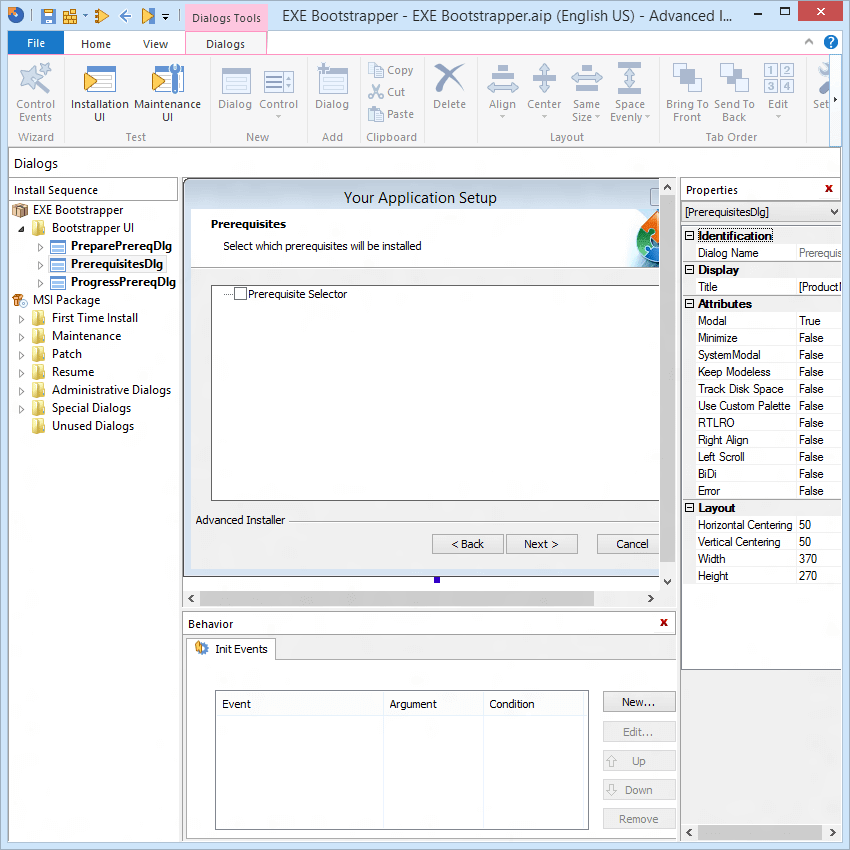
Task: Click the Properties panel horizontal scrollbar
Action: point(759,832)
